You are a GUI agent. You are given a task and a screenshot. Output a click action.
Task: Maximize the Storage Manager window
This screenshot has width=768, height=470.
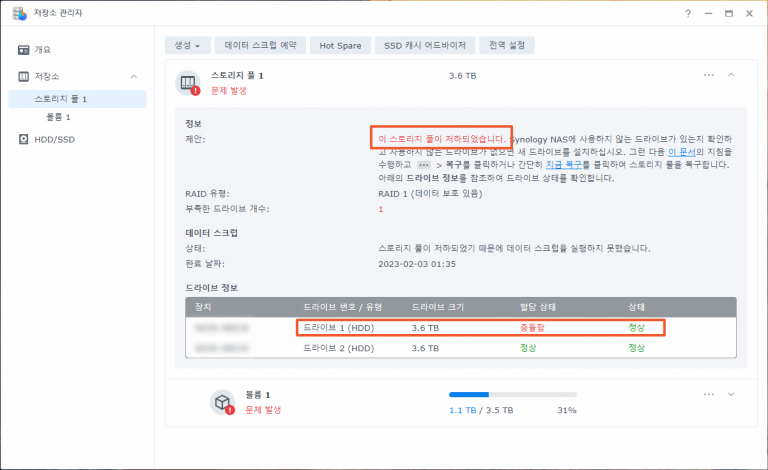tap(729, 14)
